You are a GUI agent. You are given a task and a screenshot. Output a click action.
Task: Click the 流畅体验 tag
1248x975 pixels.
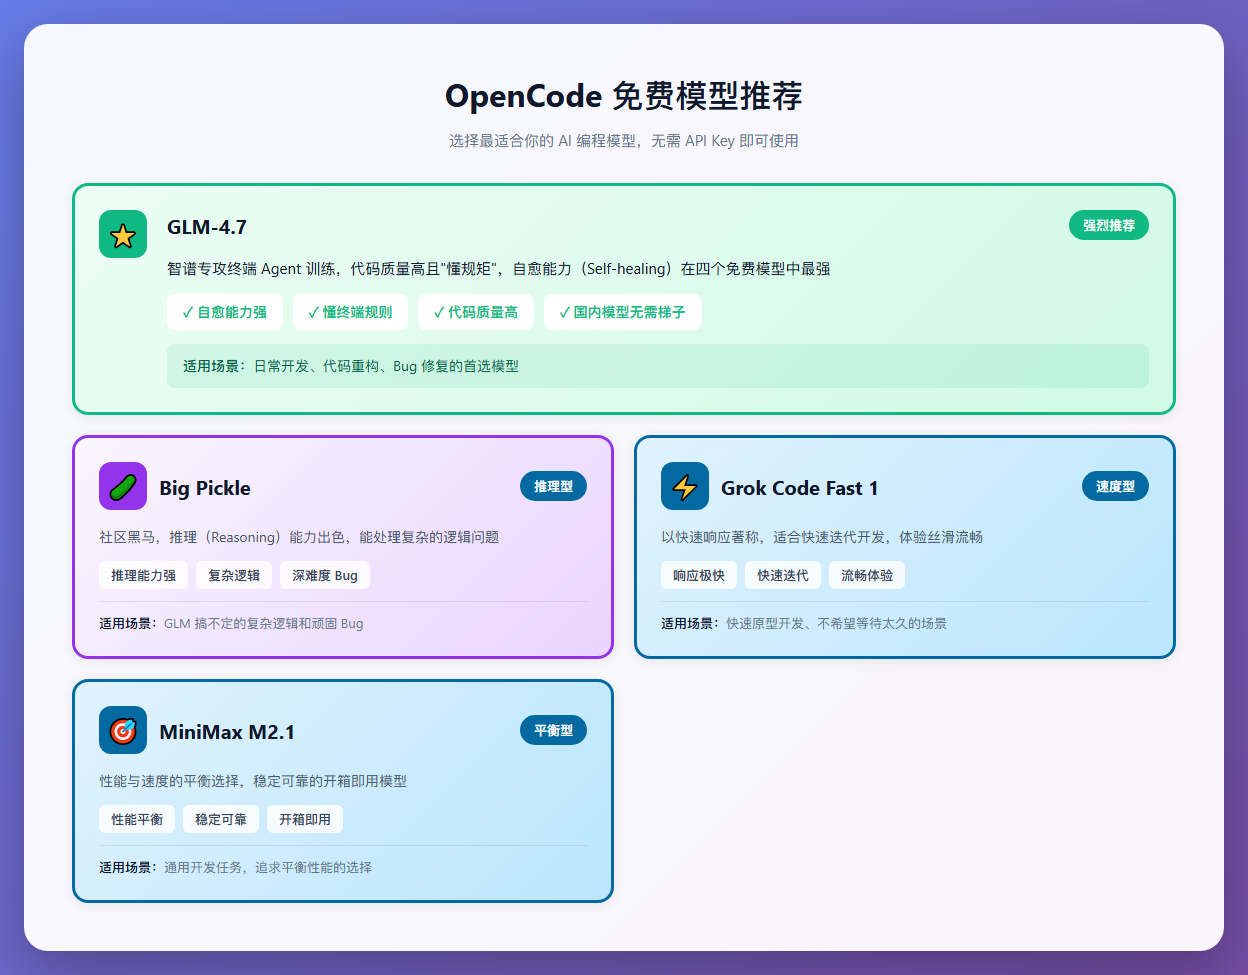867,575
